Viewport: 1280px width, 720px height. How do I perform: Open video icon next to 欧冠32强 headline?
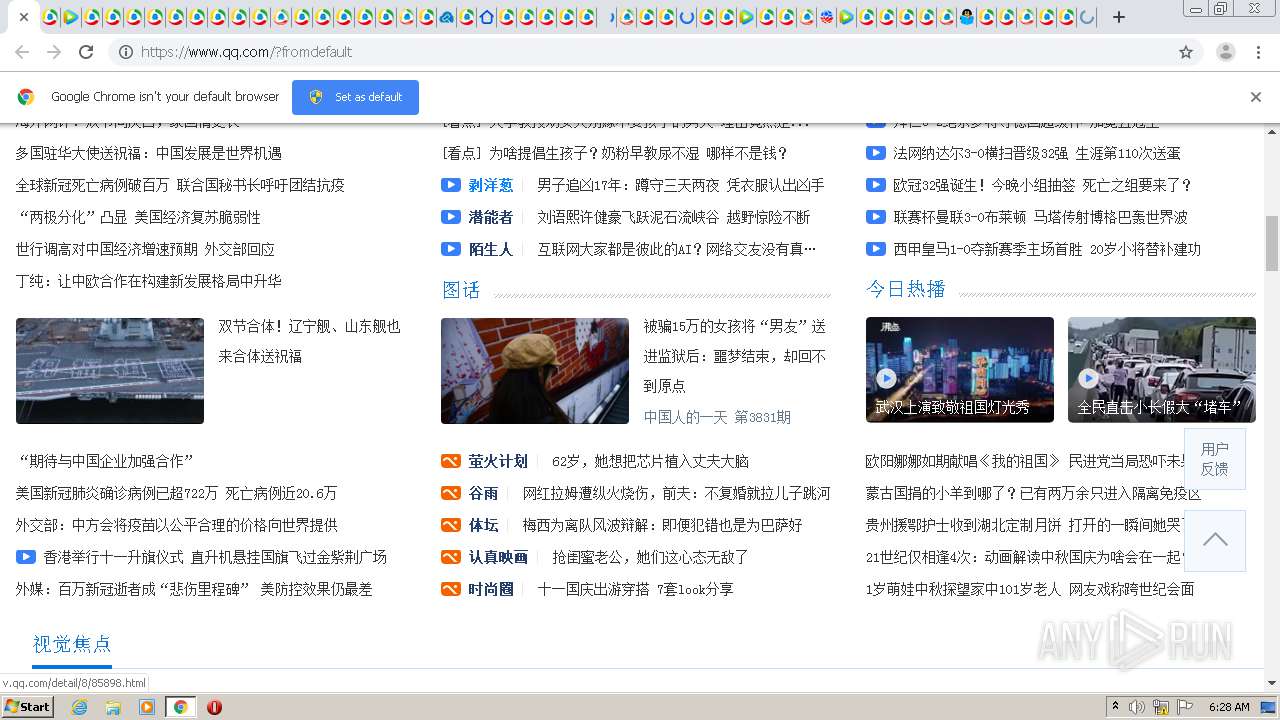[876, 185]
